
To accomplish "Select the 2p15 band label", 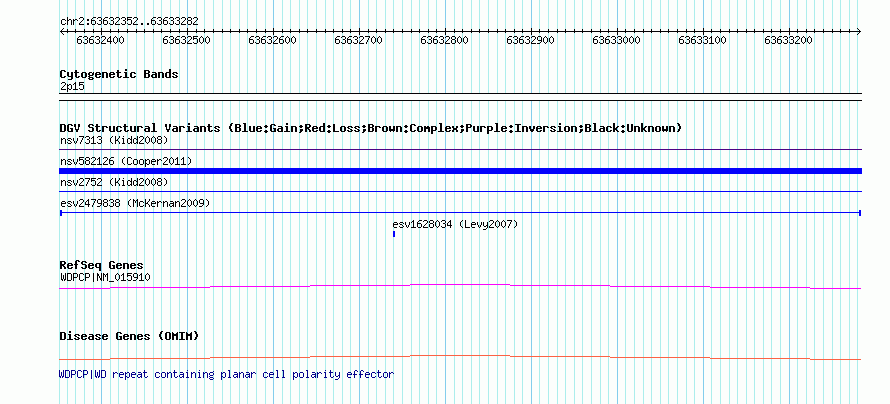I will tap(73, 87).
